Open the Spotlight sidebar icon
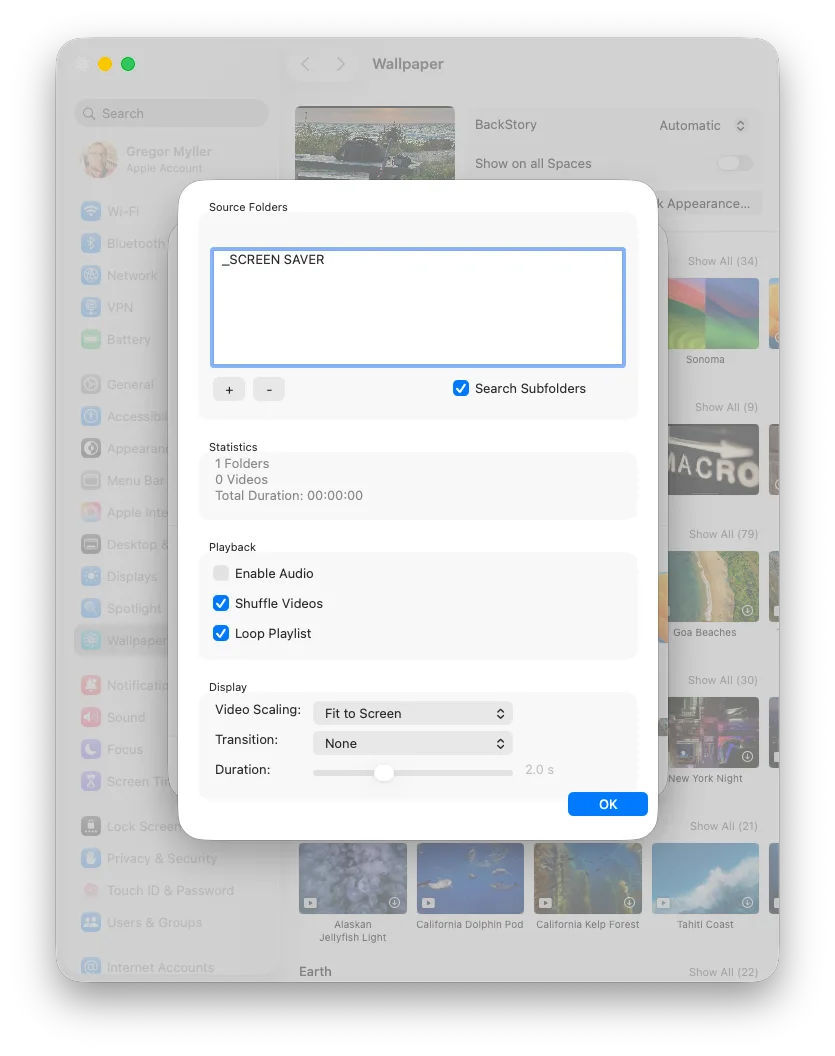The height and width of the screenshot is (1056, 835). pos(91,608)
